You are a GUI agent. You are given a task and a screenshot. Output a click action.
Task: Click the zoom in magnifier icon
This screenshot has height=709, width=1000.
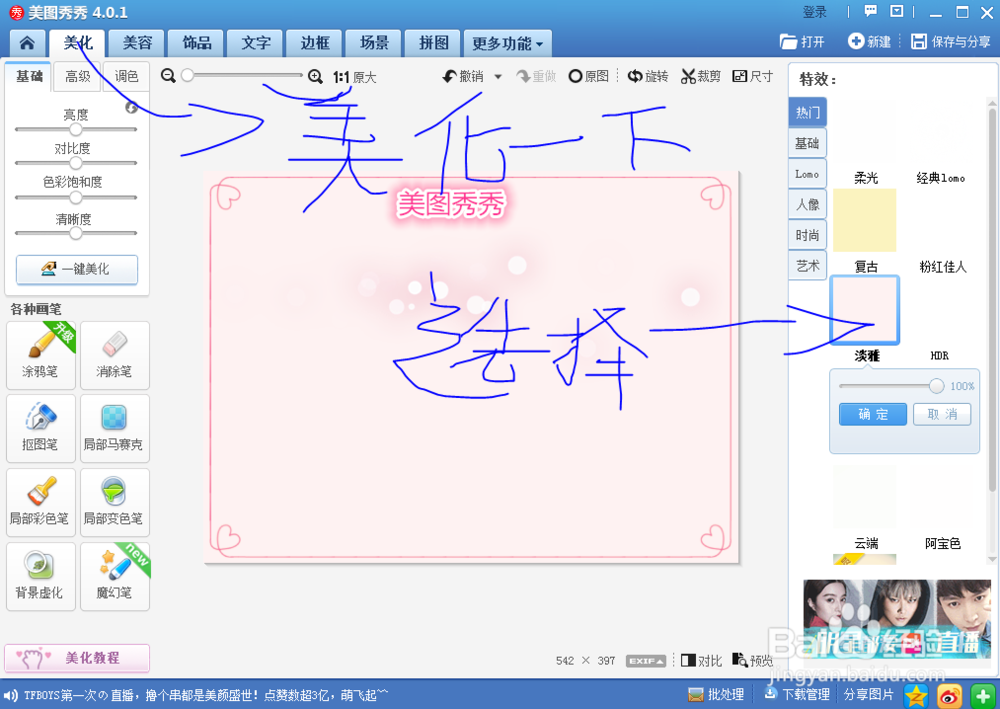[x=315, y=77]
